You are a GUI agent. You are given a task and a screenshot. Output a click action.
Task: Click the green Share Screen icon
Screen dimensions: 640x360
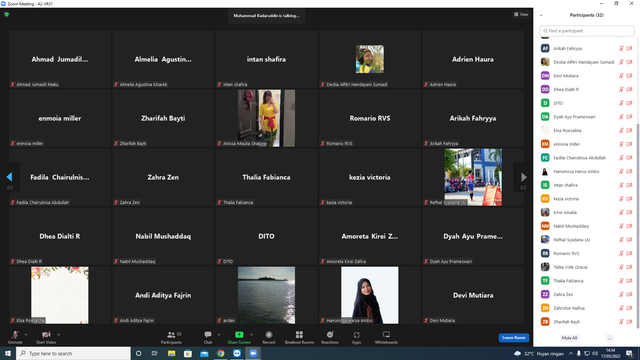tap(239, 335)
